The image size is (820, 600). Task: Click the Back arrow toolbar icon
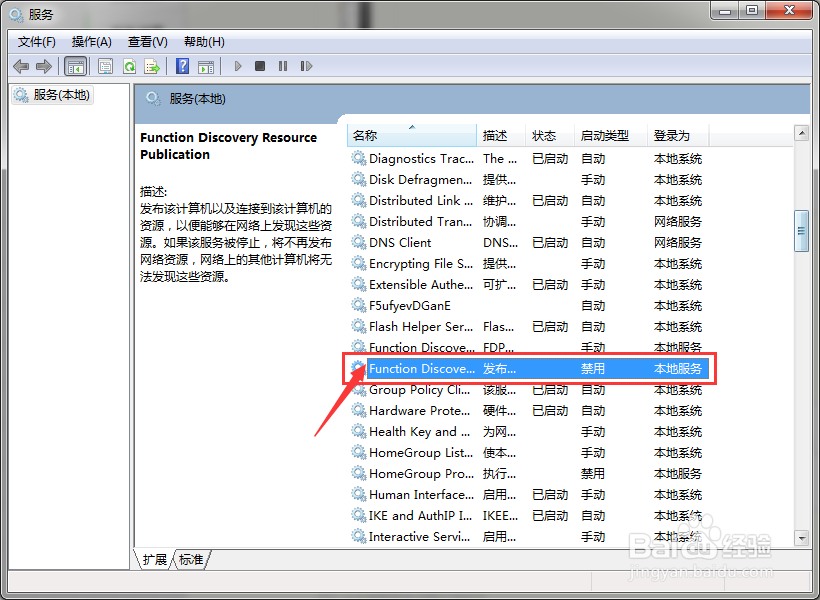click(21, 66)
